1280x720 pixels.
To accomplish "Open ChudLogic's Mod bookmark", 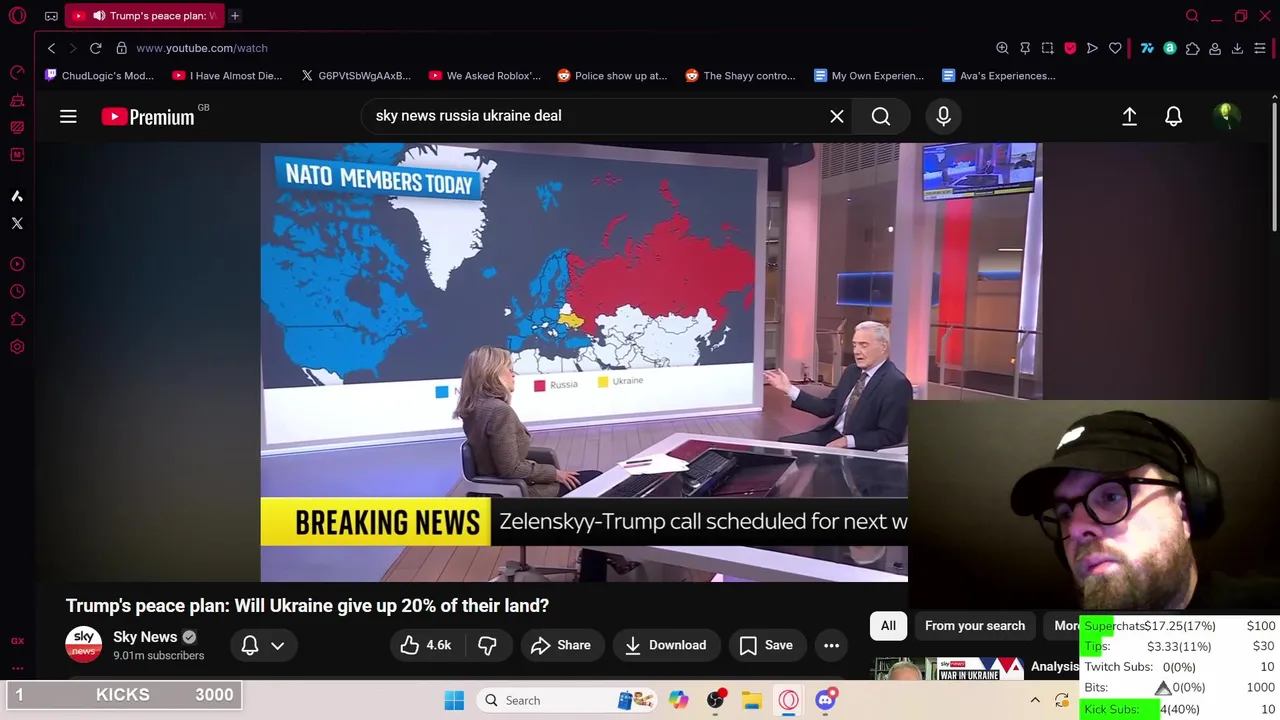I will coord(99,76).
